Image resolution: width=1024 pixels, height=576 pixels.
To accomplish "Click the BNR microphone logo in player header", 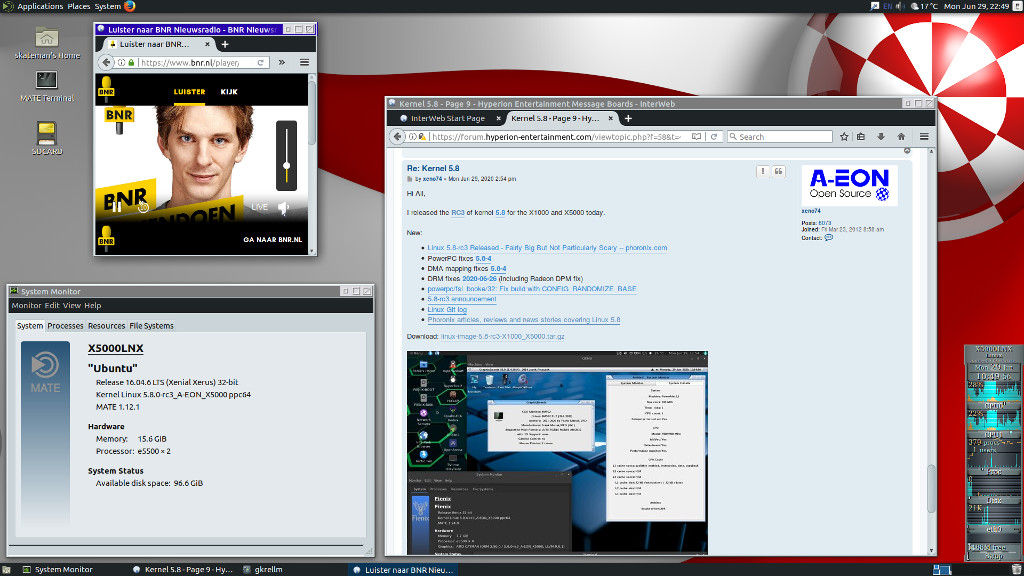I will pos(106,89).
